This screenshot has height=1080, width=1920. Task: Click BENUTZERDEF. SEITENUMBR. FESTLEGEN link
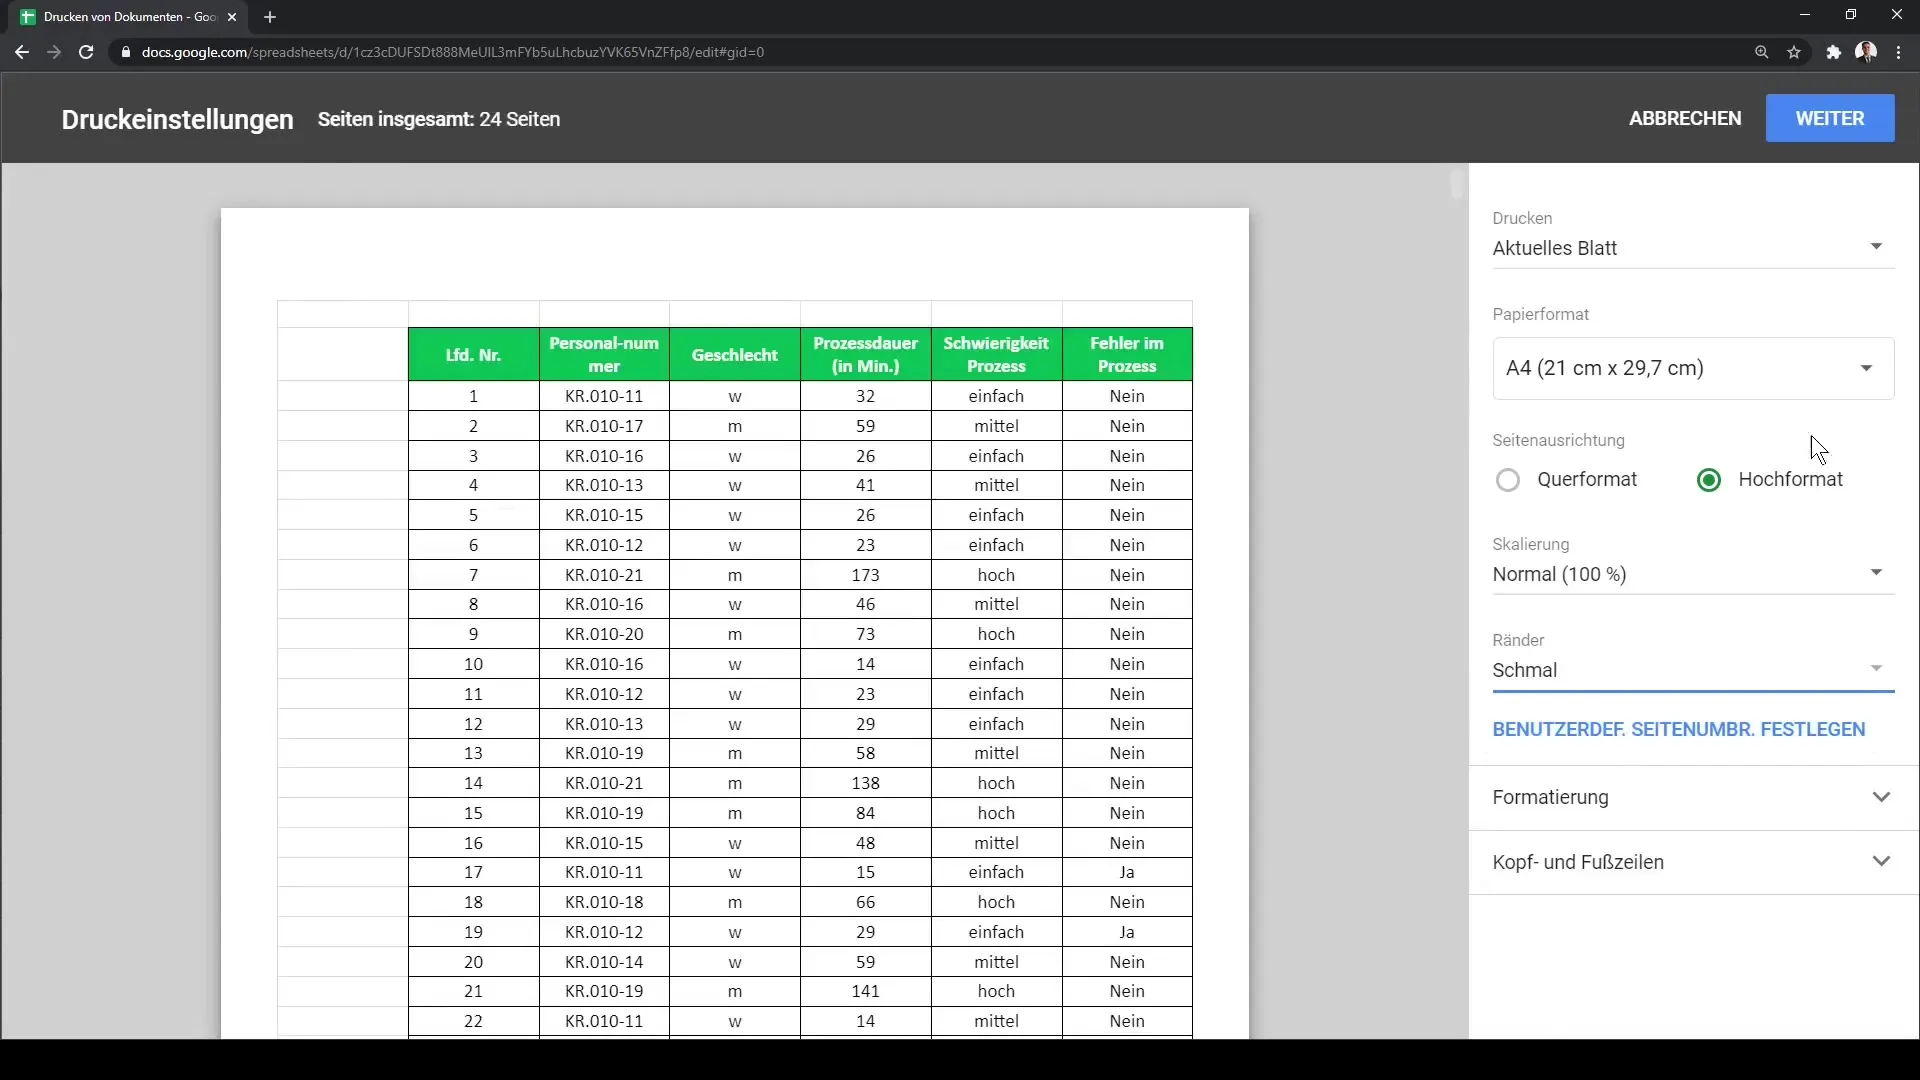tap(1679, 729)
